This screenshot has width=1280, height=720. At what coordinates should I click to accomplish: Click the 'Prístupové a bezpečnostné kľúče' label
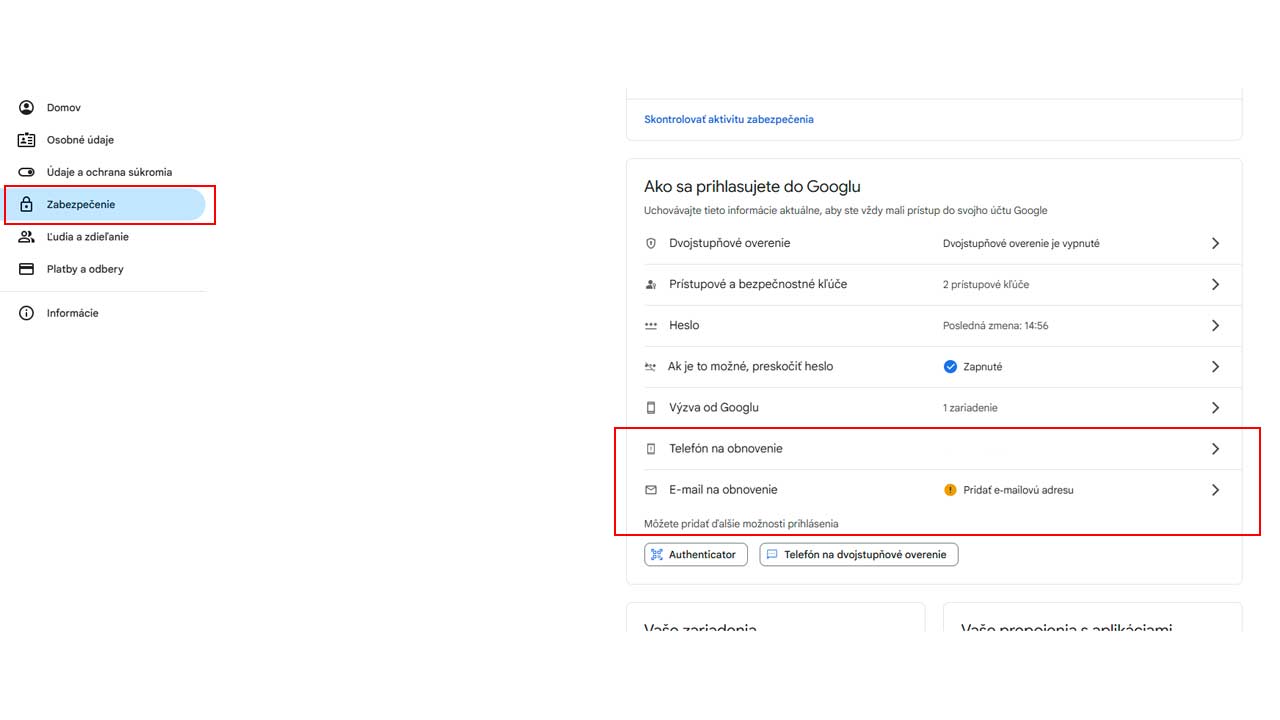pos(758,284)
